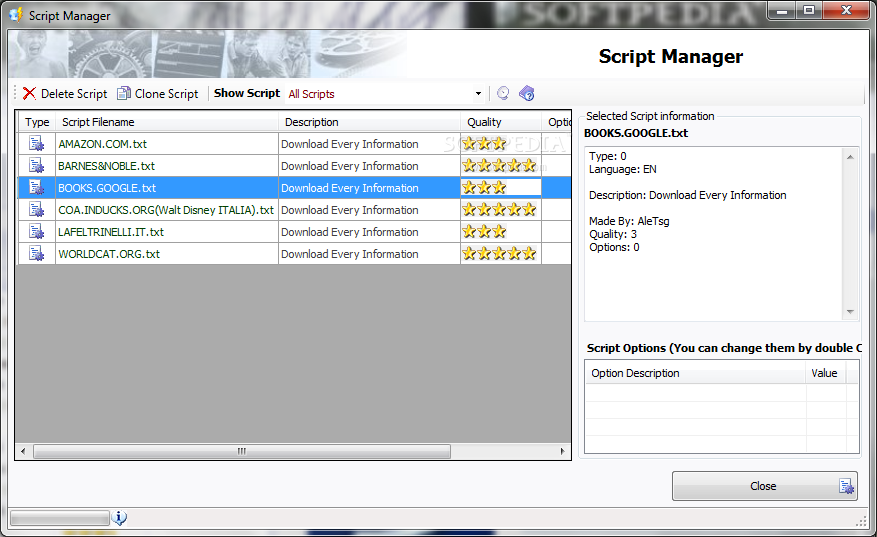
Task: Minimize the Script Manager window
Action: coord(782,11)
